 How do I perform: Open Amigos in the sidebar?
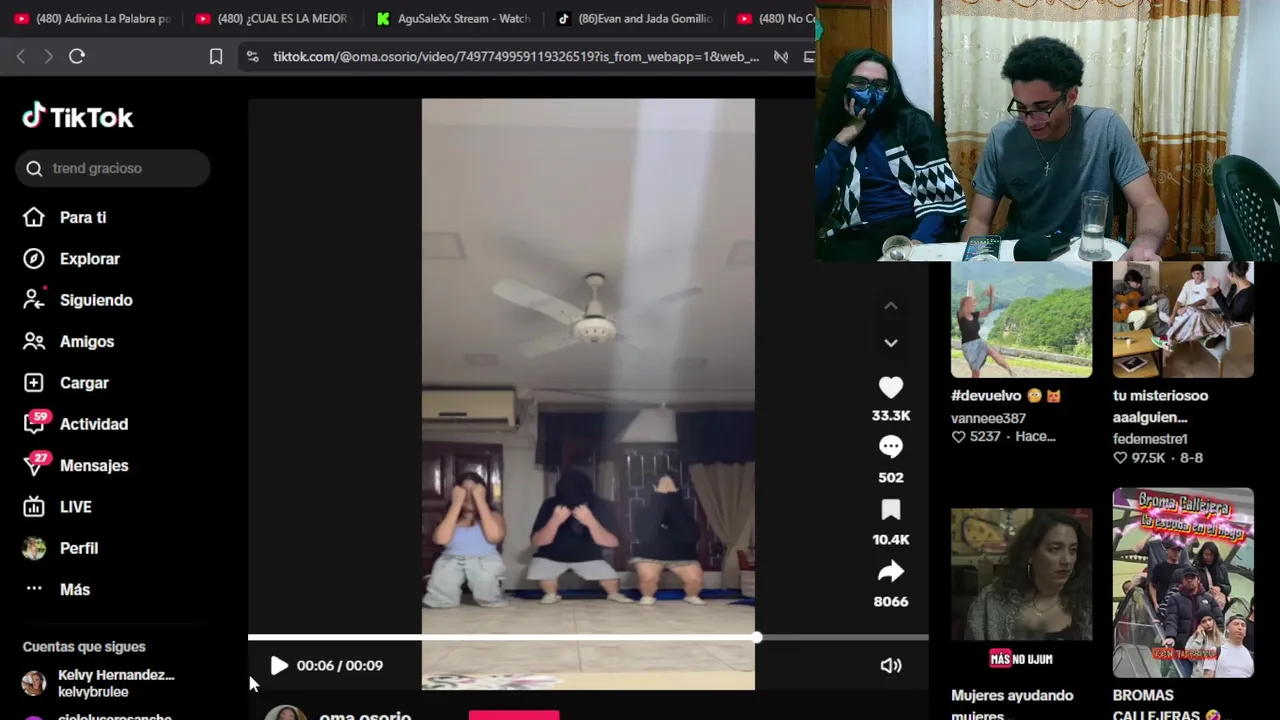[87, 341]
